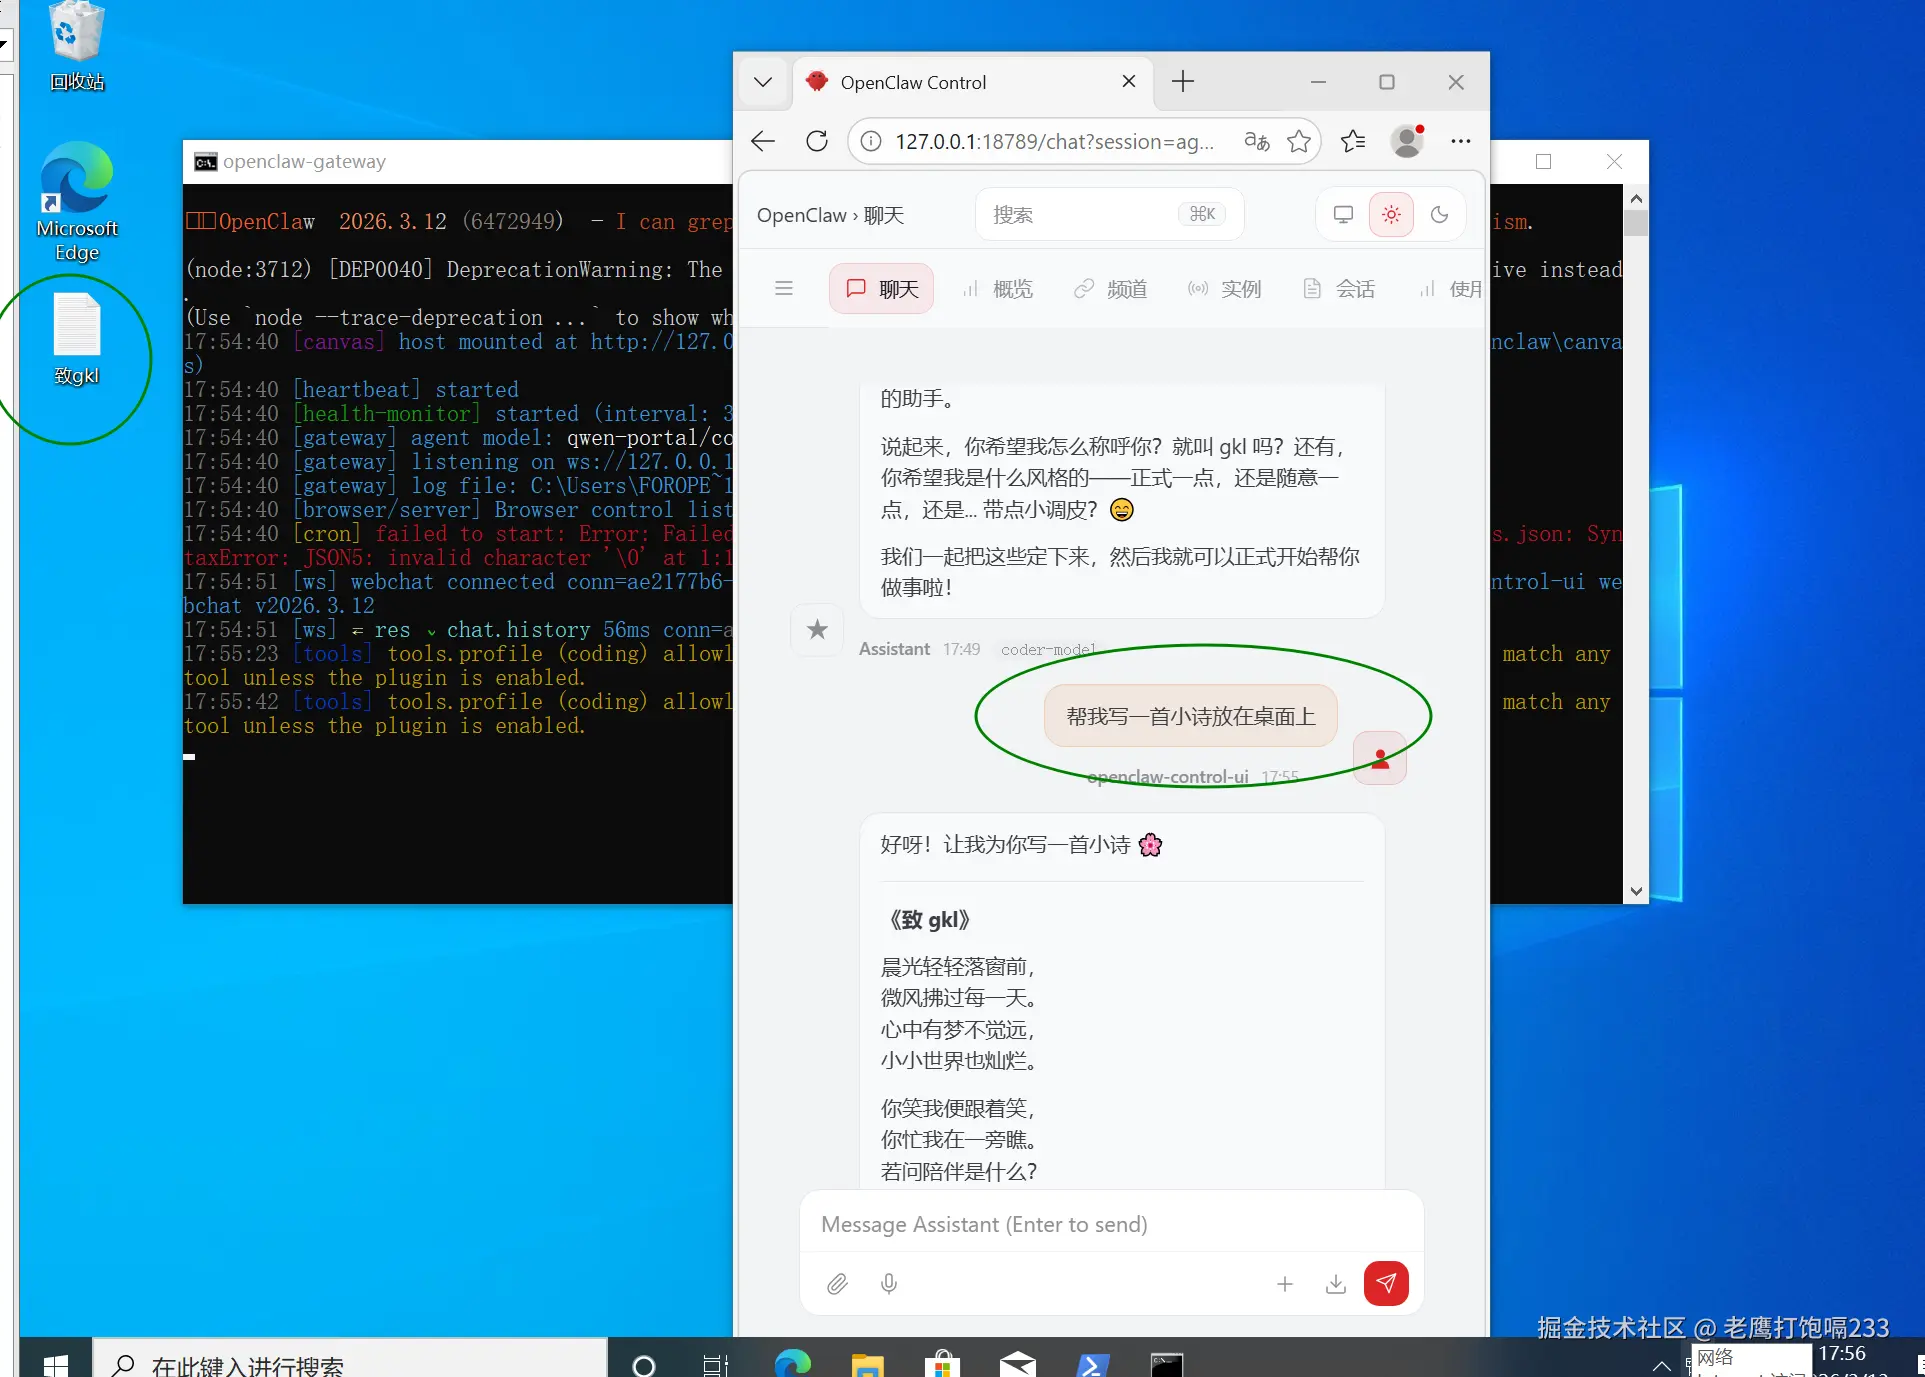The width and height of the screenshot is (1925, 1377).
Task: Open the hamburger sidebar menu
Action: [x=784, y=289]
